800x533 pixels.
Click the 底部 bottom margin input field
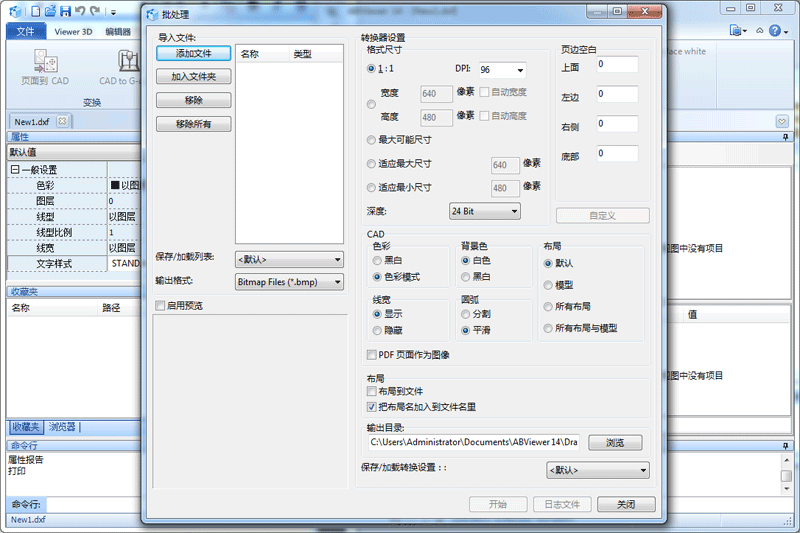pos(617,153)
